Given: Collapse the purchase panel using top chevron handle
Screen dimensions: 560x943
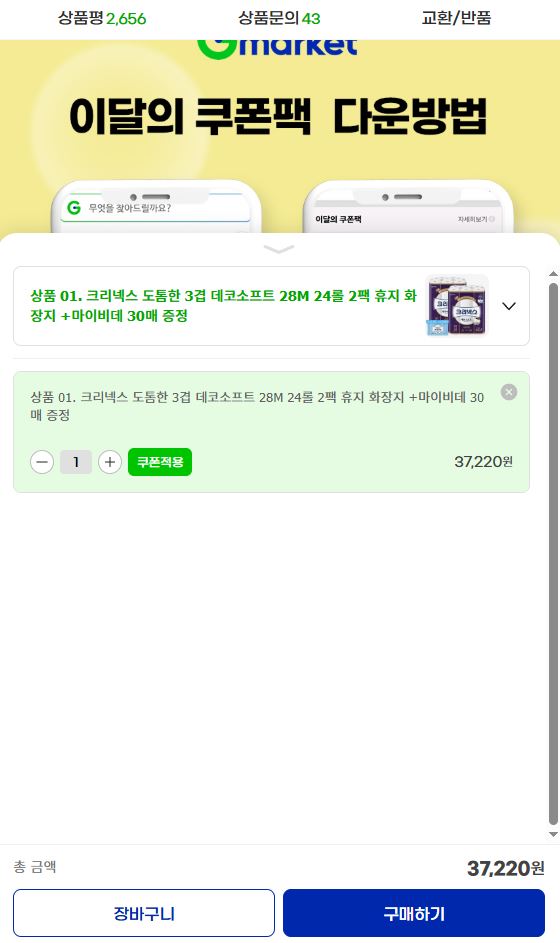Looking at the screenshot, I should click(x=279, y=249).
